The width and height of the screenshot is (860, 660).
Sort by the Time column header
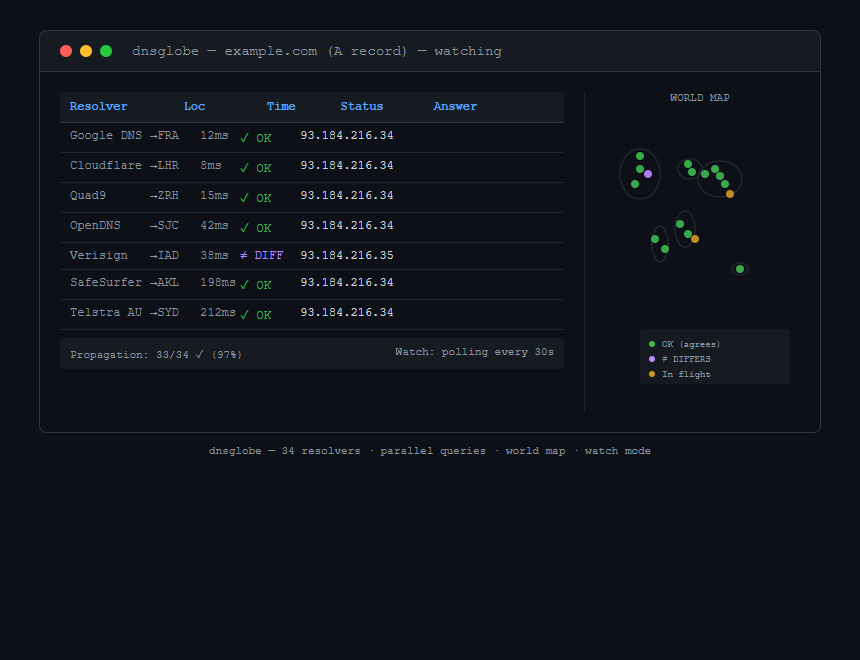pyautogui.click(x=281, y=106)
